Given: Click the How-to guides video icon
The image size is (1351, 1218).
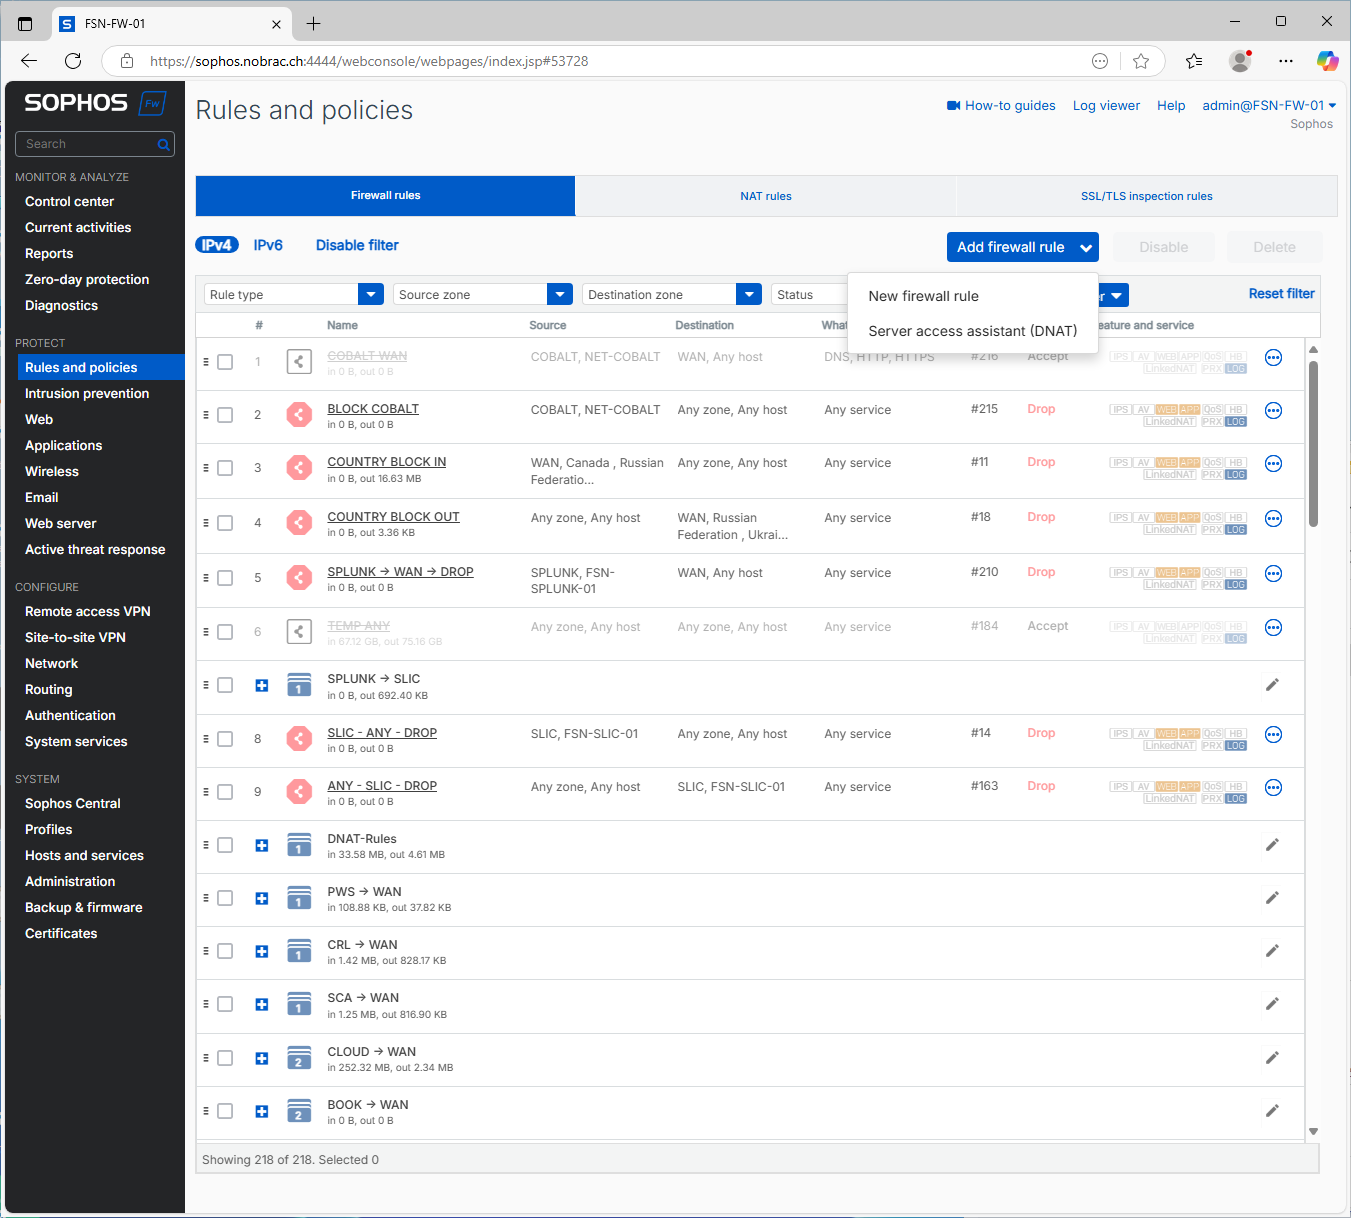Looking at the screenshot, I should click(954, 105).
